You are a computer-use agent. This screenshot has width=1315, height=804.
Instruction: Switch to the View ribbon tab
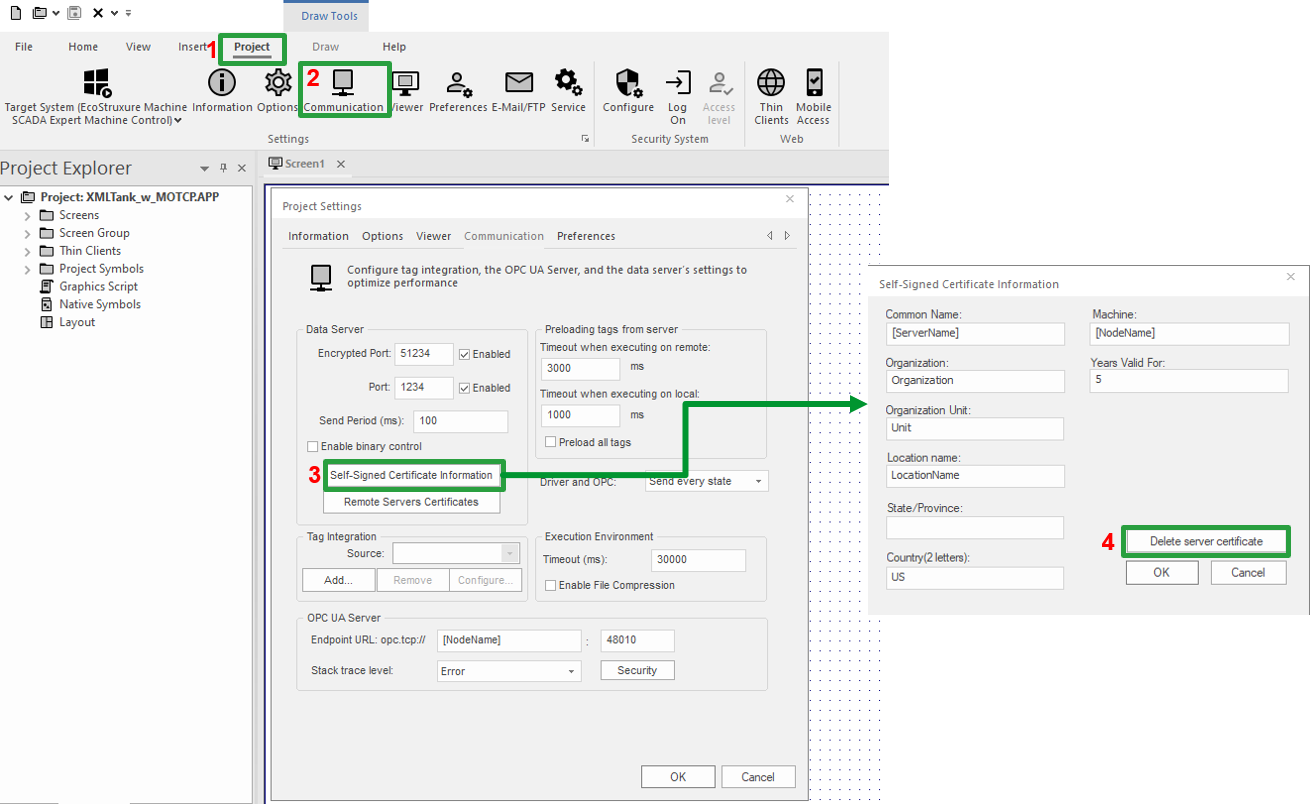138,47
